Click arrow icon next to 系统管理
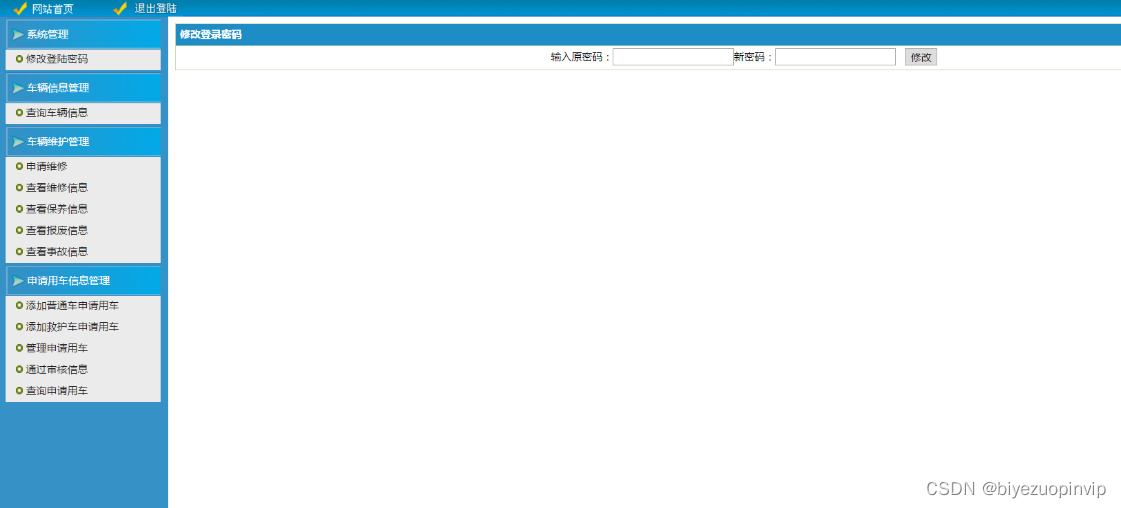The width and height of the screenshot is (1121, 508). pos(18,34)
